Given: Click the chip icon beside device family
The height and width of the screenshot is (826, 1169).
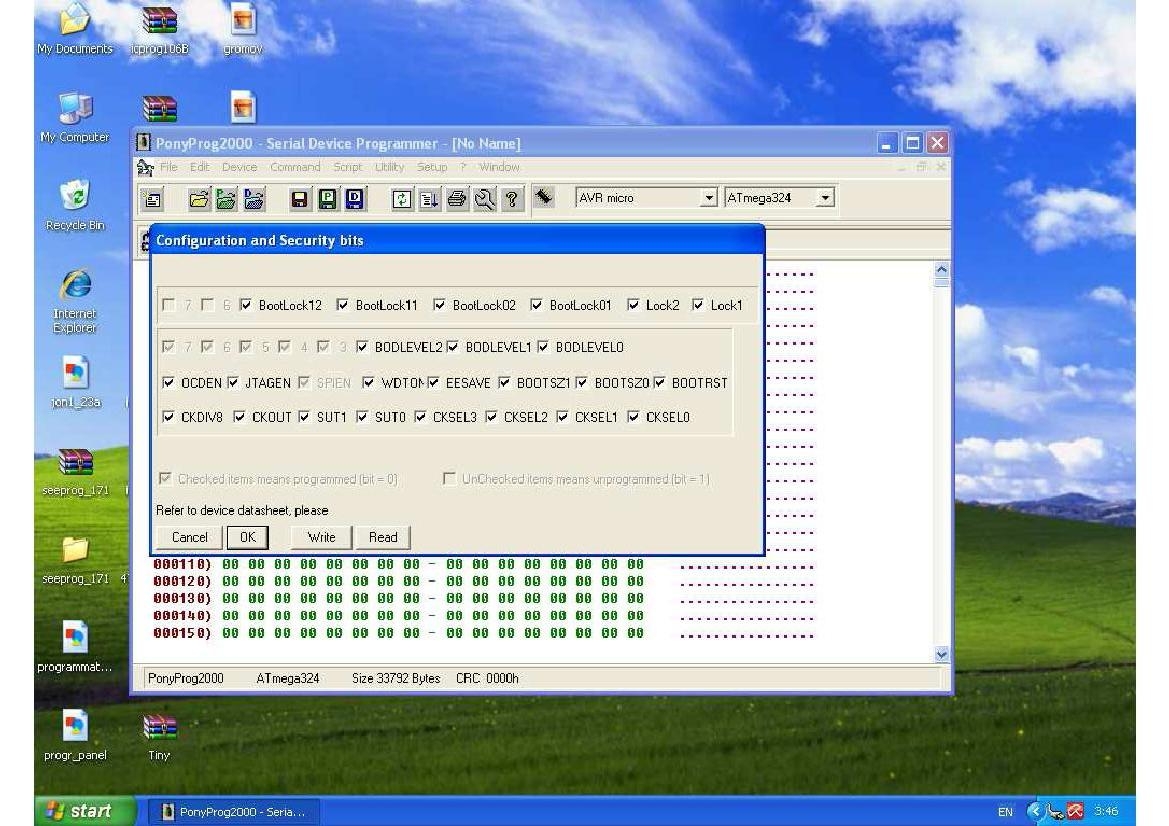Looking at the screenshot, I should [544, 198].
